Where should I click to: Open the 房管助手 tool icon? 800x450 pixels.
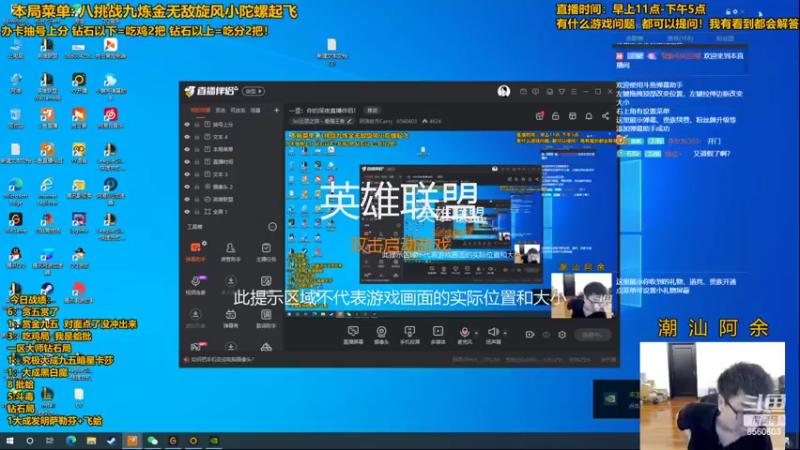[231, 252]
